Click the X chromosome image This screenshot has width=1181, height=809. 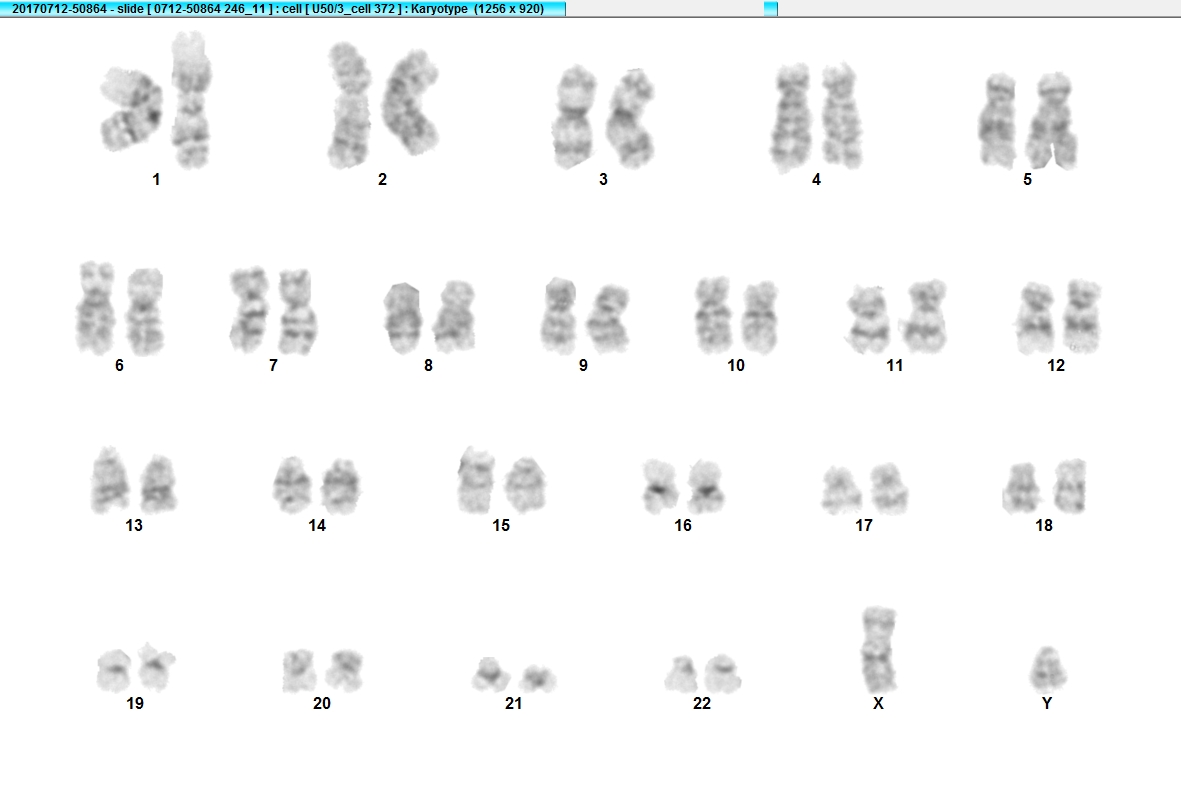click(878, 649)
